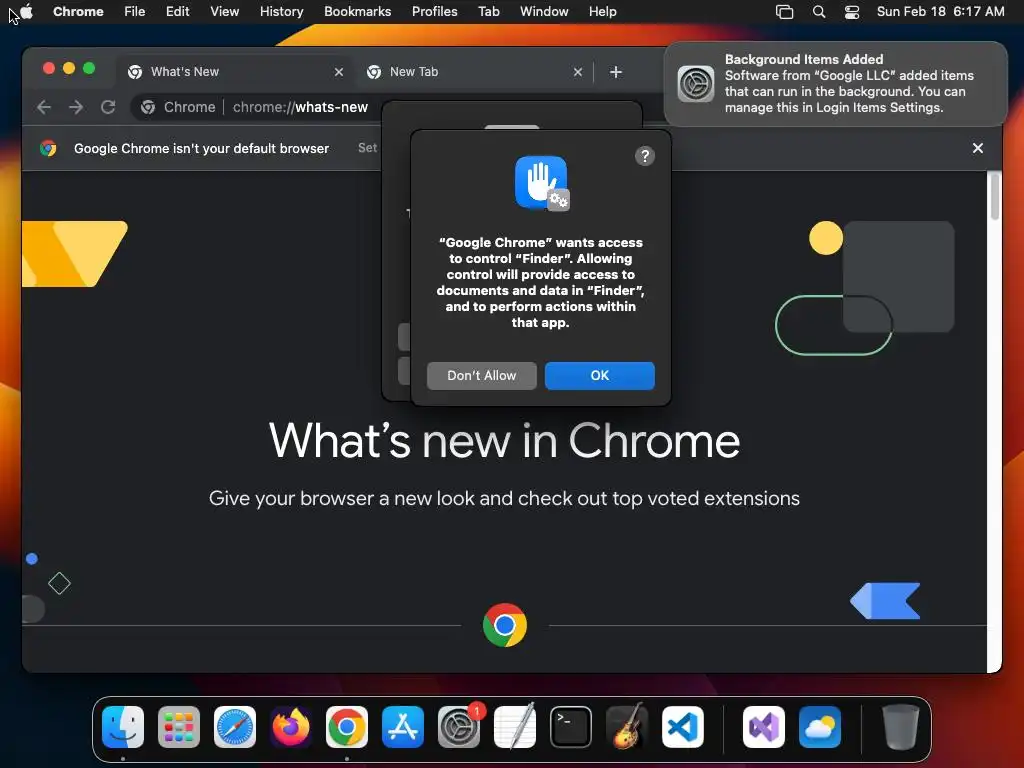Click the question mark help icon in dialog

(645, 156)
